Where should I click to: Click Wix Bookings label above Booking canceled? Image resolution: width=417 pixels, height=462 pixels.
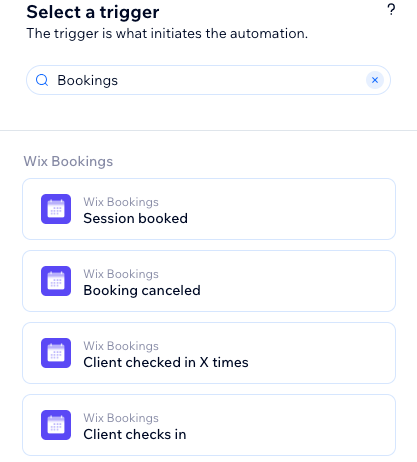(x=121, y=274)
